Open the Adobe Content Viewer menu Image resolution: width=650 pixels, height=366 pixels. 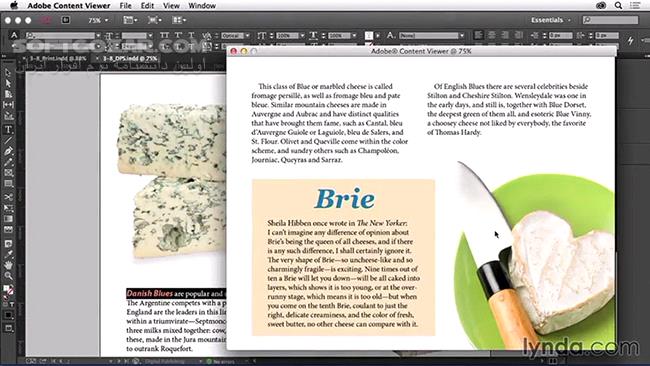(69, 6)
